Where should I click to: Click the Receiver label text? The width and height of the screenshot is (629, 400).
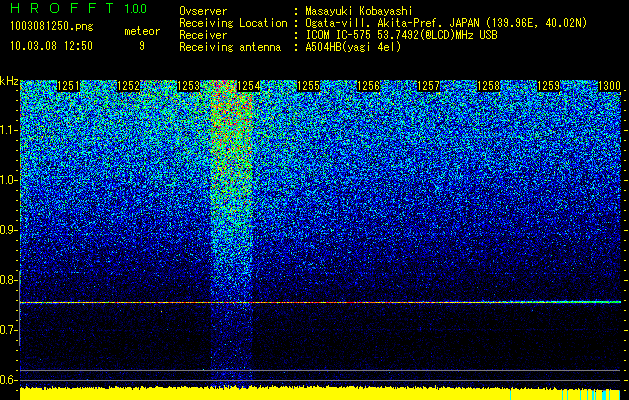pos(203,35)
